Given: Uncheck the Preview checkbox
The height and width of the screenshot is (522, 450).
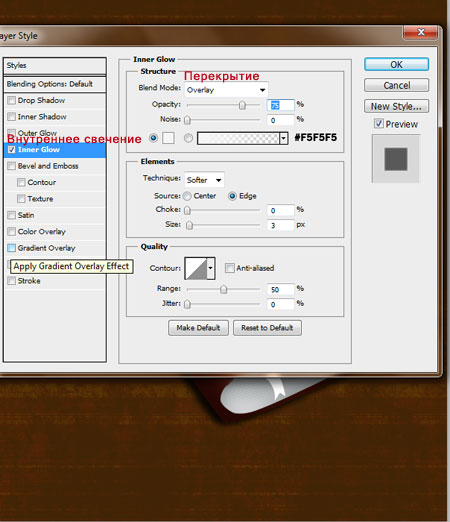Looking at the screenshot, I should [379, 124].
